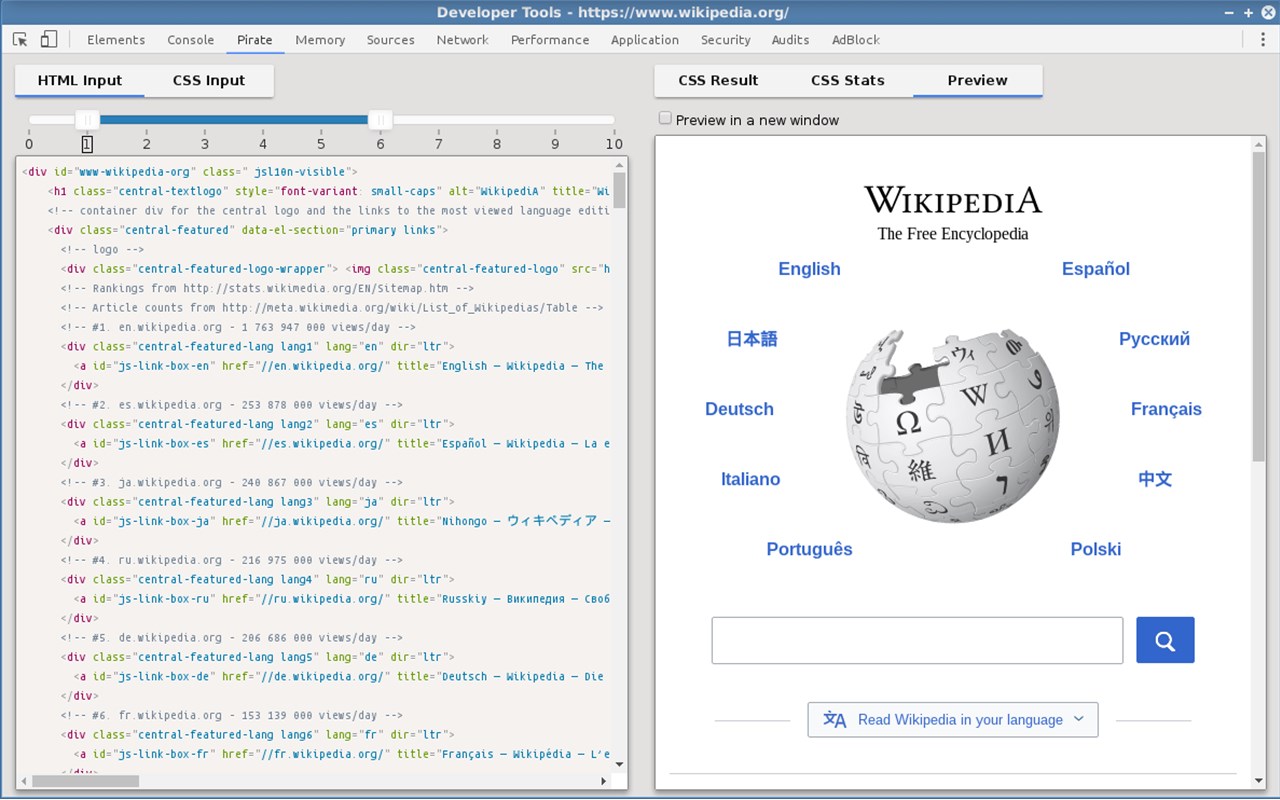
Task: Open the Memory tab
Action: coord(320,40)
